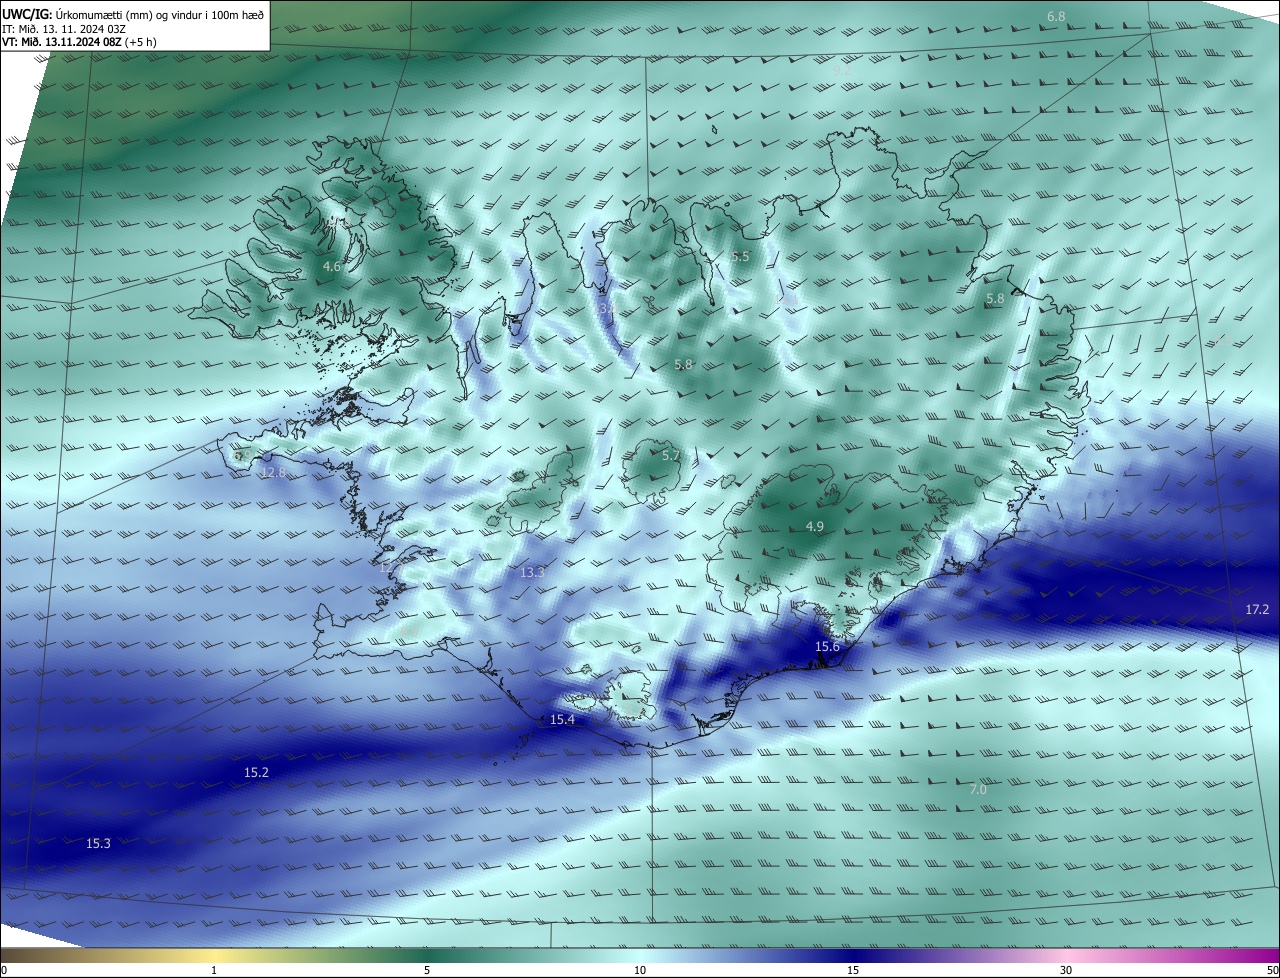This screenshot has height=978, width=1280.
Task: Click the yellow segment of the colour scale
Action: 215,955
